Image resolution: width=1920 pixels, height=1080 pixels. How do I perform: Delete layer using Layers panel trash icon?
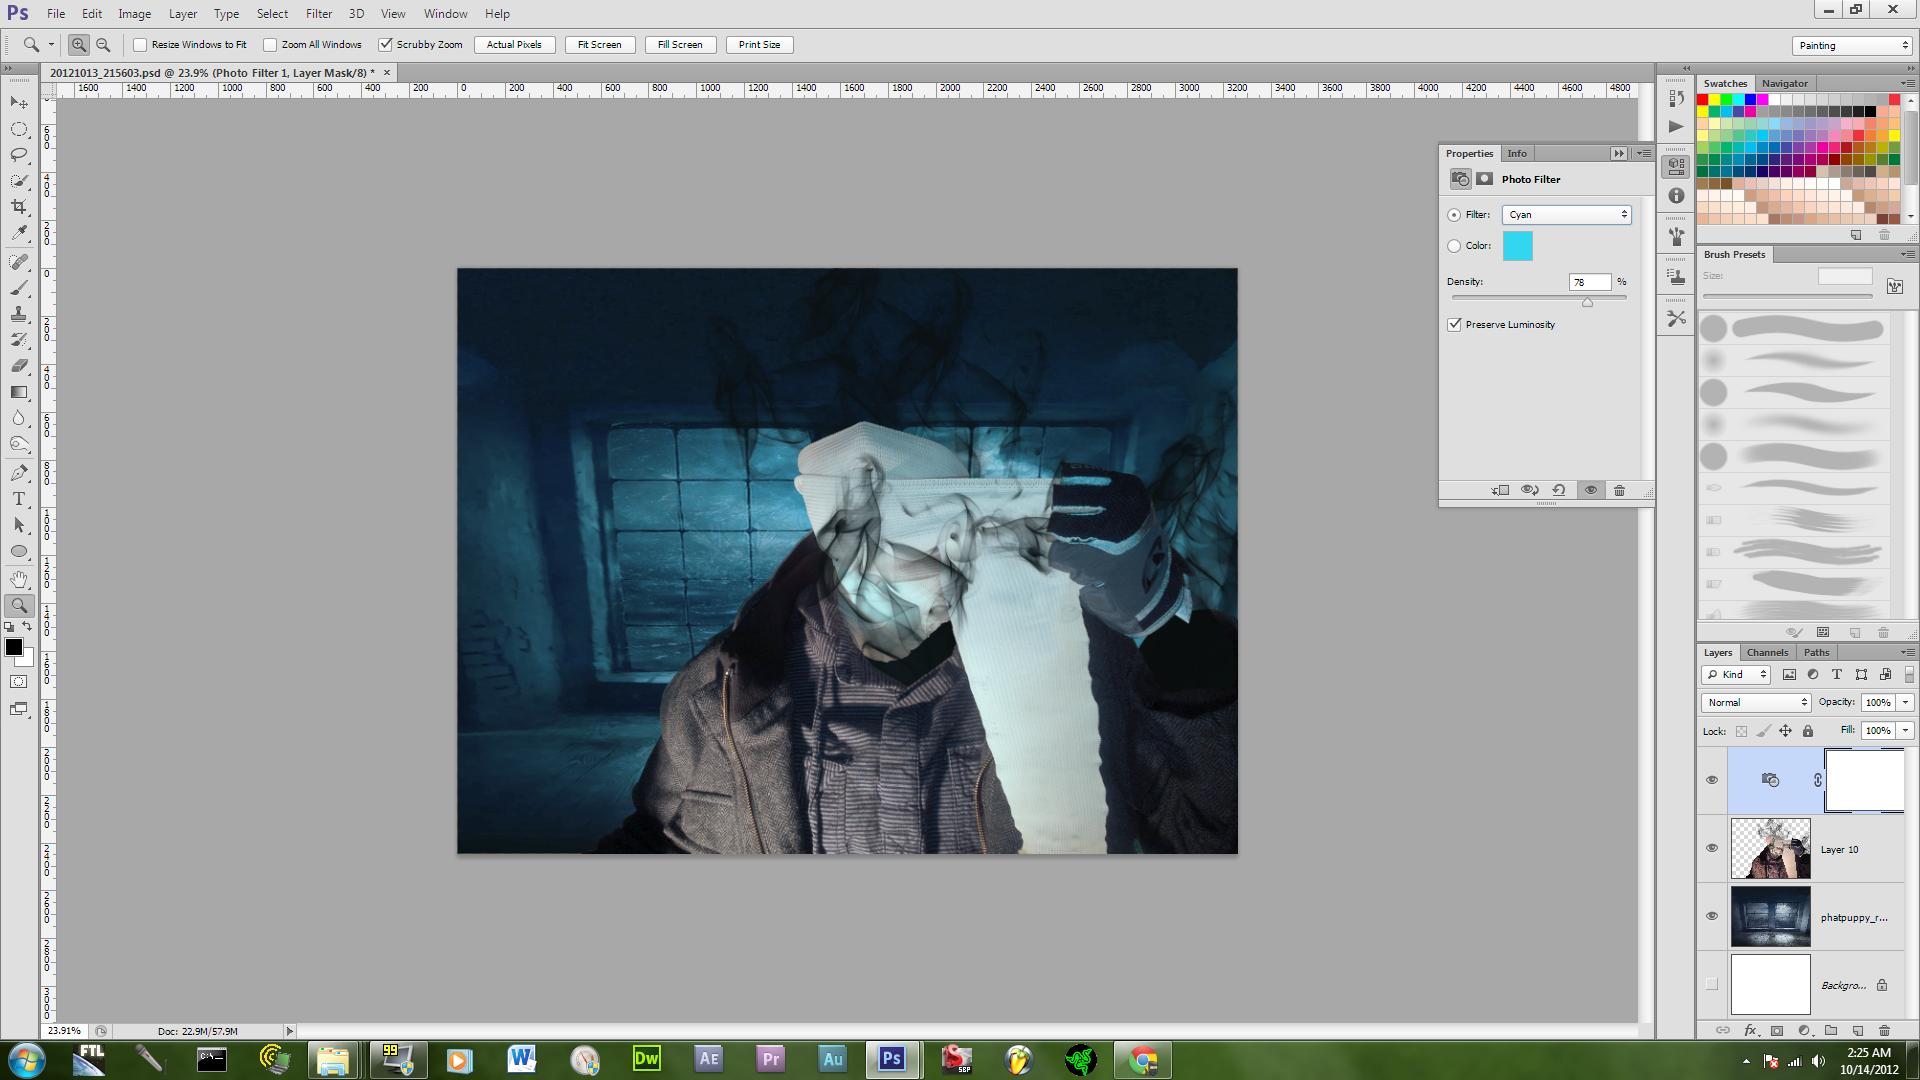pyautogui.click(x=1884, y=1030)
